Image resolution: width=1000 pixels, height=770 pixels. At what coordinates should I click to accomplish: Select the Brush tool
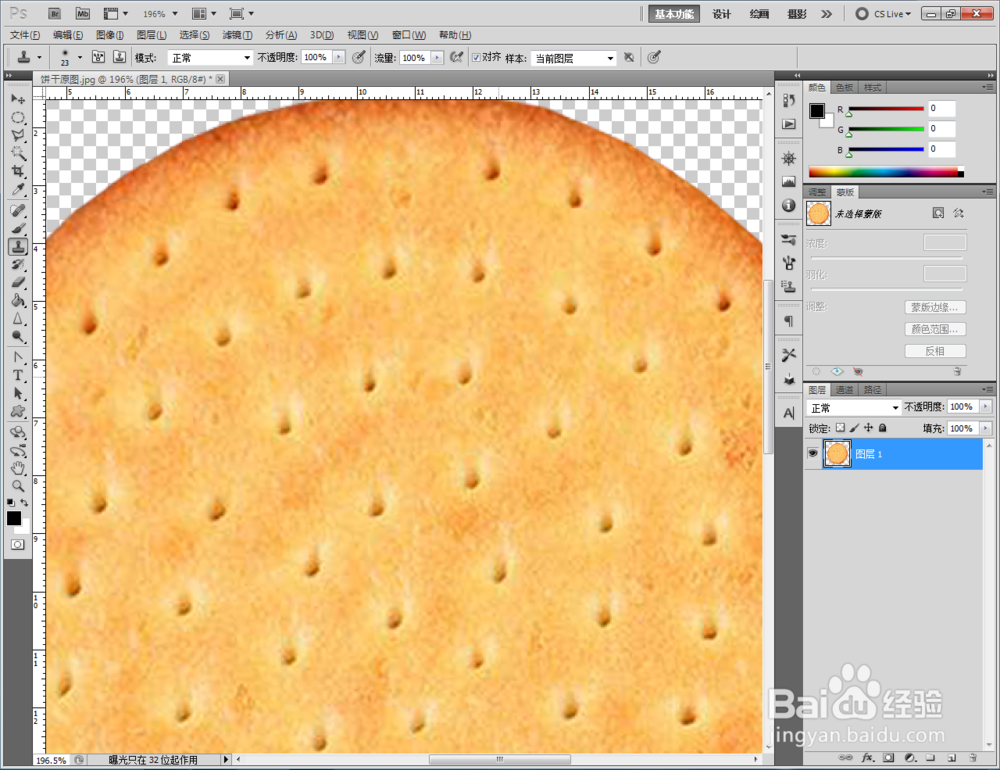[18, 228]
